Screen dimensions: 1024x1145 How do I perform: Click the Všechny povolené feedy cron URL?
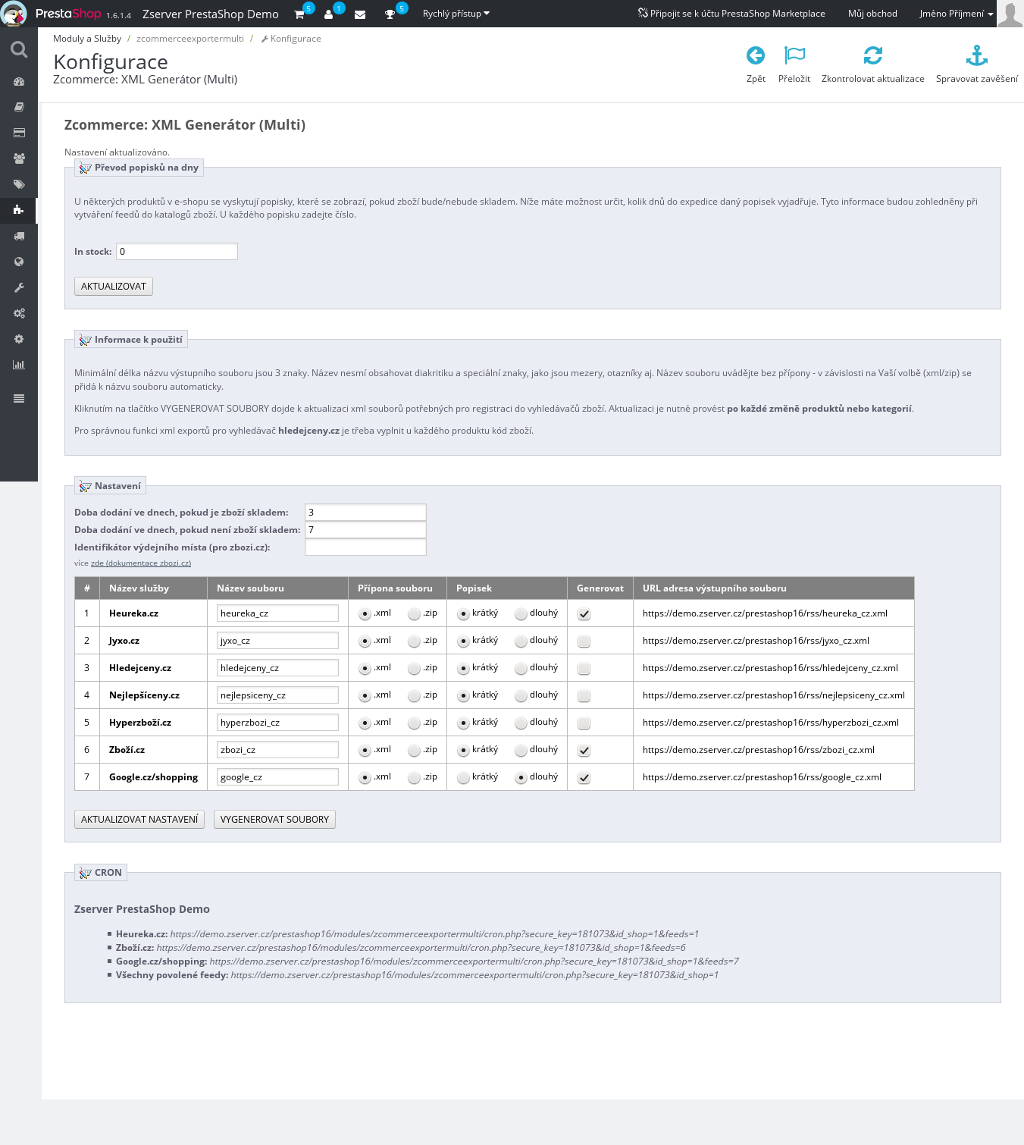pyautogui.click(x=475, y=975)
